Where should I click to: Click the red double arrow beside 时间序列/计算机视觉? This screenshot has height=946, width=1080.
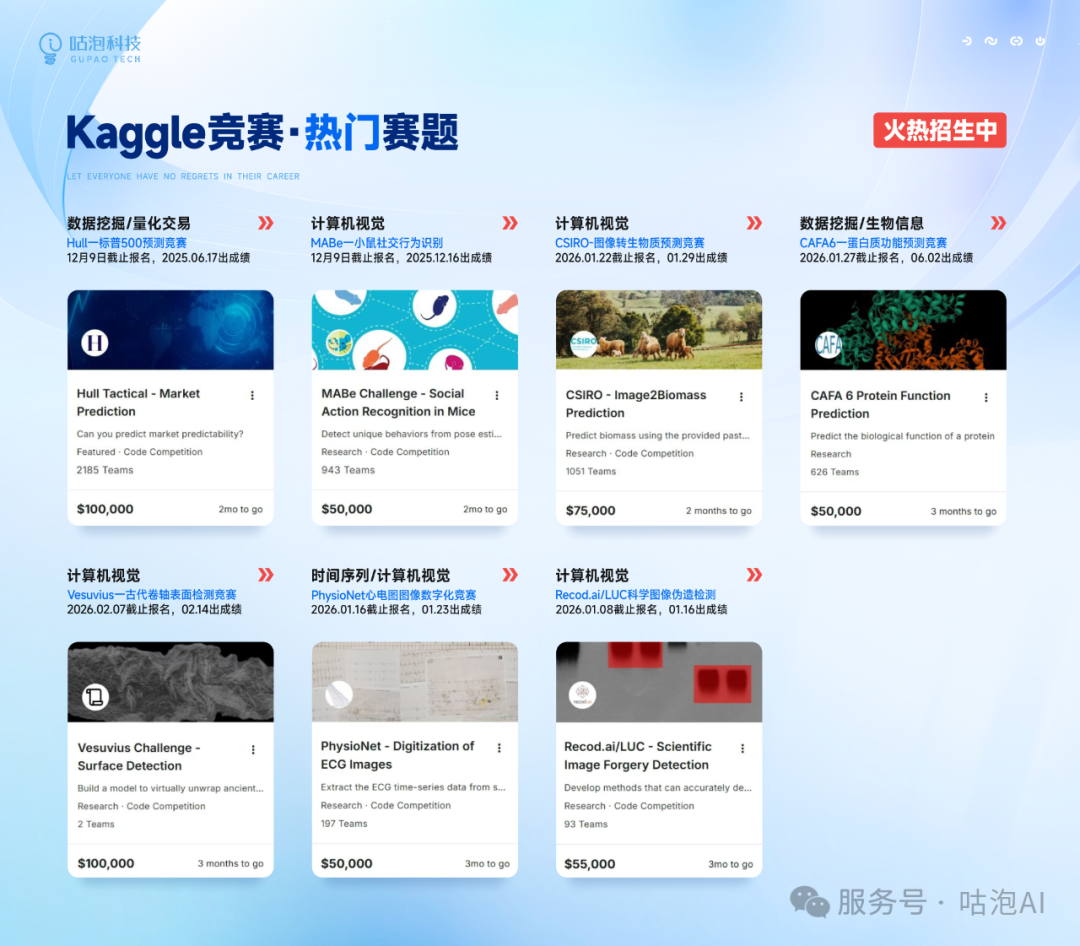510,575
